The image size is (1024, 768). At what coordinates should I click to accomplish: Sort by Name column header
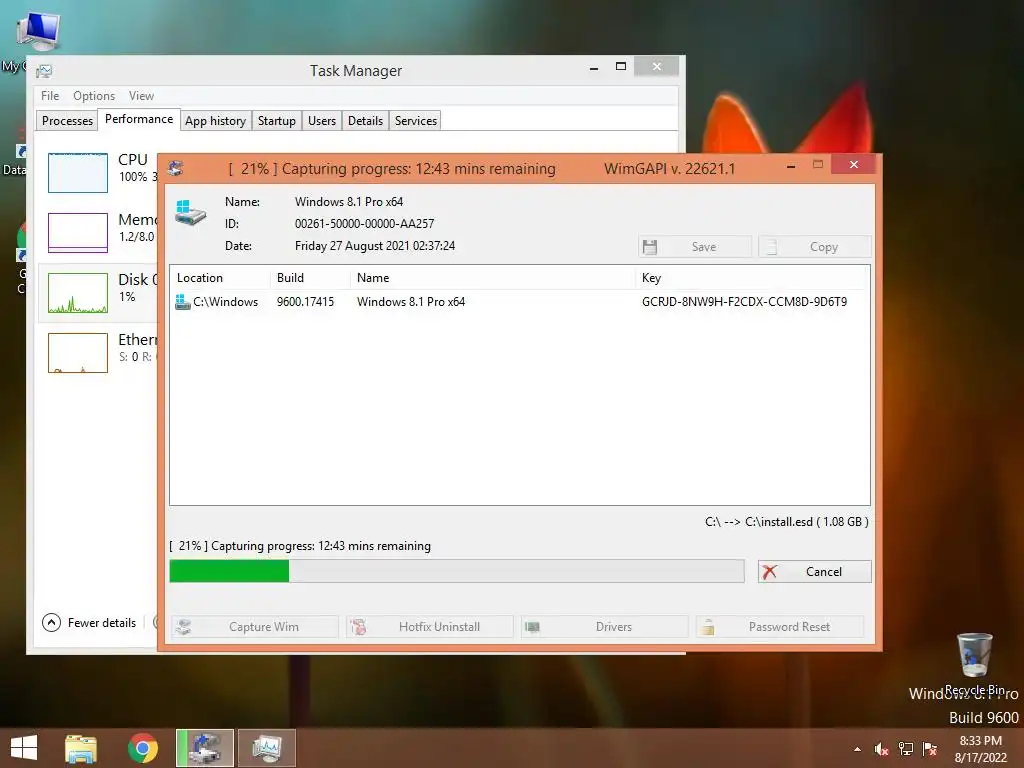tap(492, 278)
